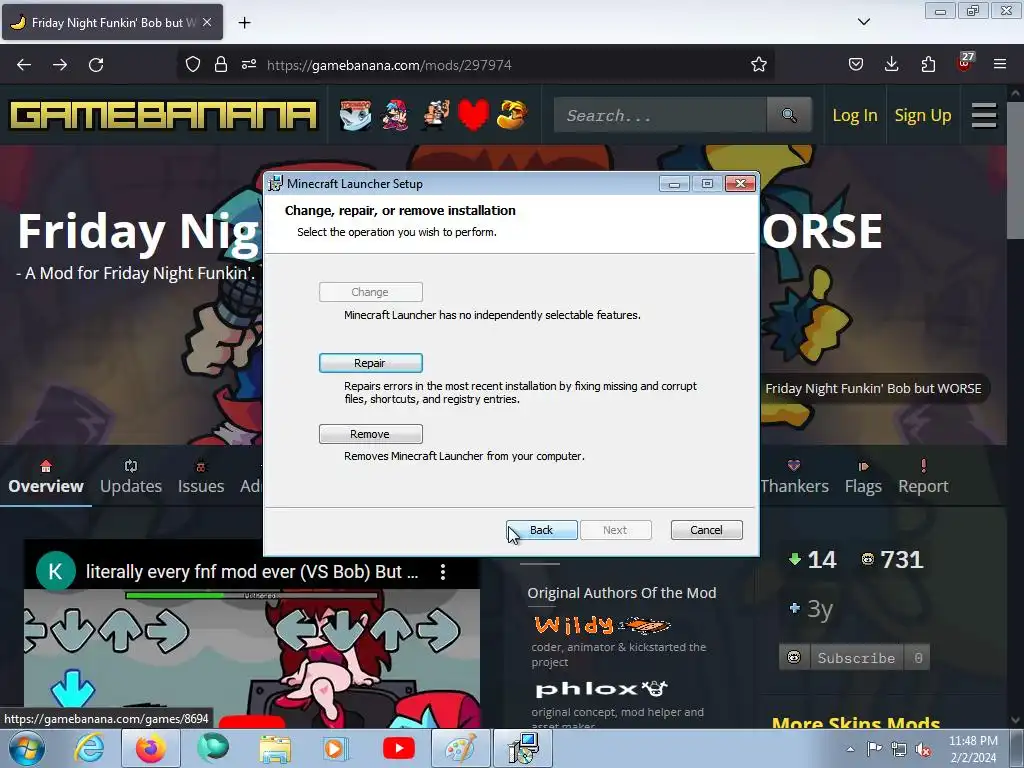Click the Repair button in Minecraft Launcher Setup

370,363
